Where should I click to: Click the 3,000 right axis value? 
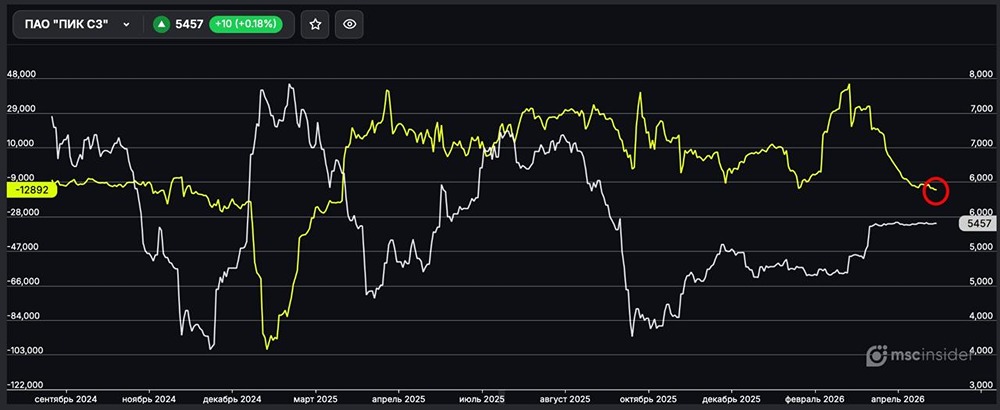pos(980,386)
